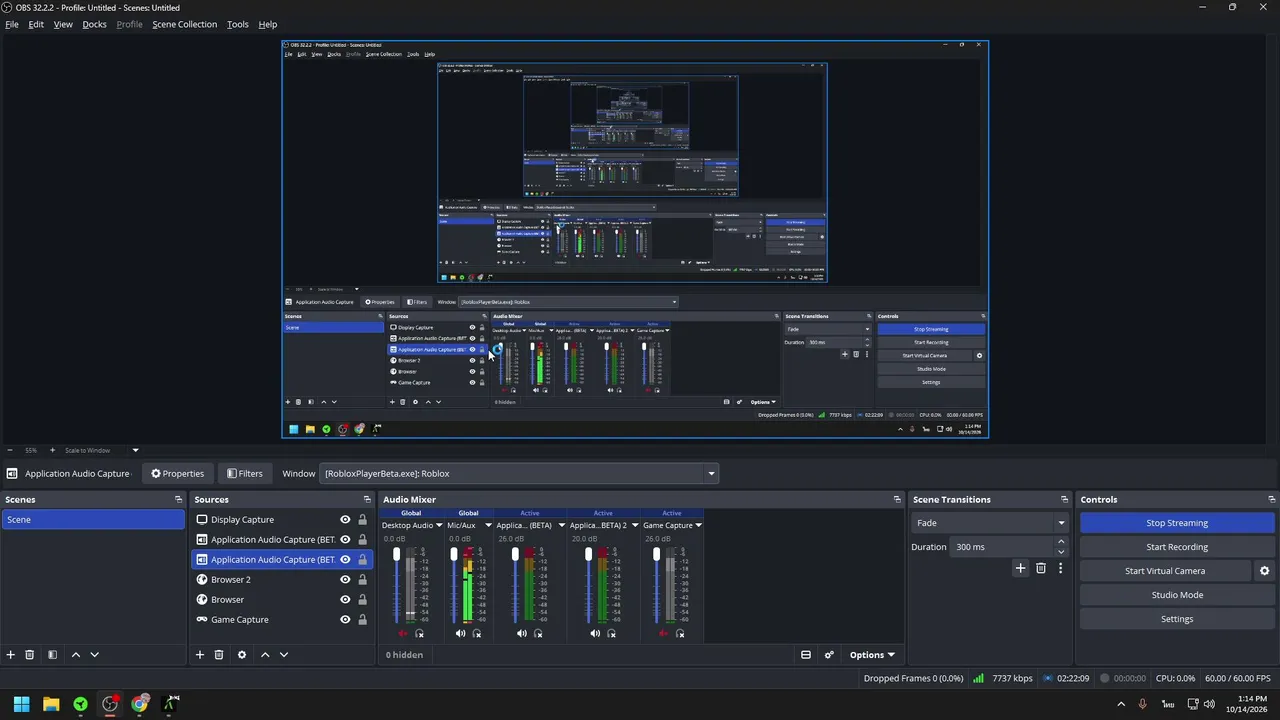Add a new source with plus icon
Screen dimensions: 1280x720
200,655
